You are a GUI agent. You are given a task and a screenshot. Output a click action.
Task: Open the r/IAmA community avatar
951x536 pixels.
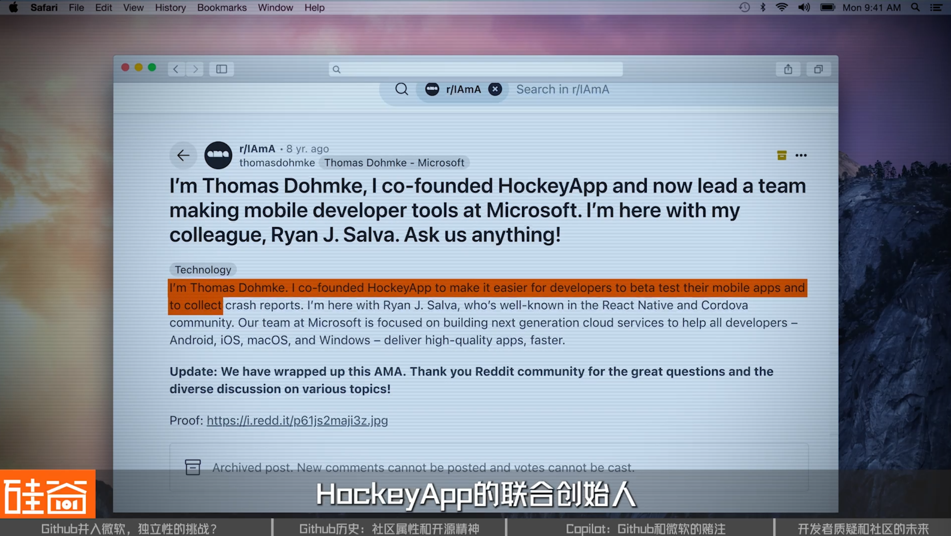(218, 155)
